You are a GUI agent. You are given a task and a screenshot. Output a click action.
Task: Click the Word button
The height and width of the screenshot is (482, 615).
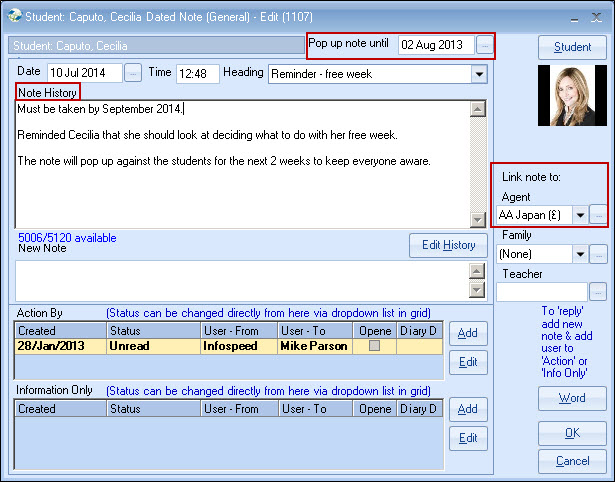click(x=572, y=399)
